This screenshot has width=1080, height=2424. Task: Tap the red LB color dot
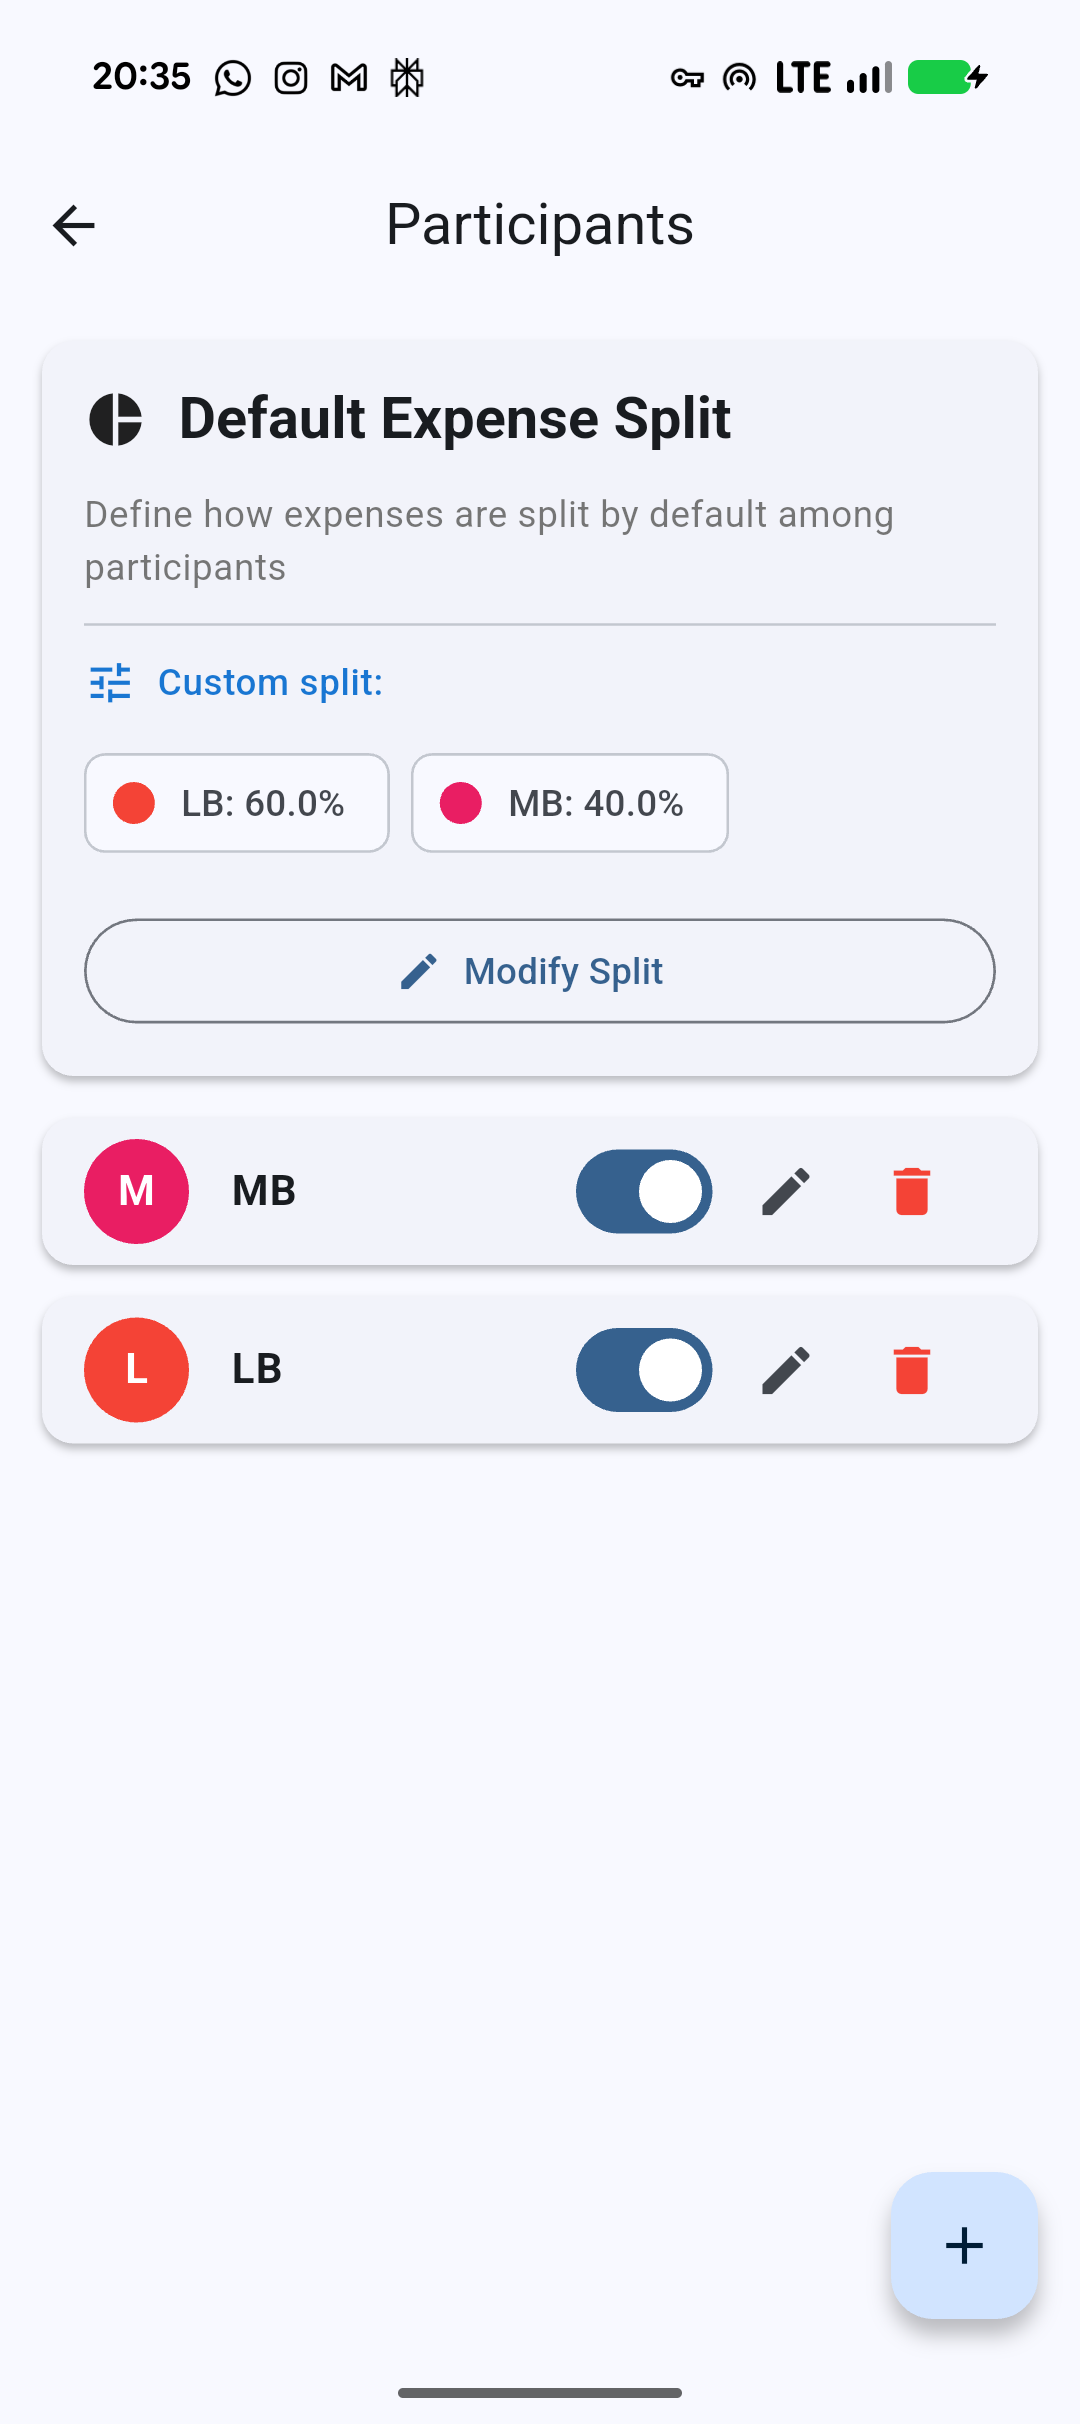point(134,803)
